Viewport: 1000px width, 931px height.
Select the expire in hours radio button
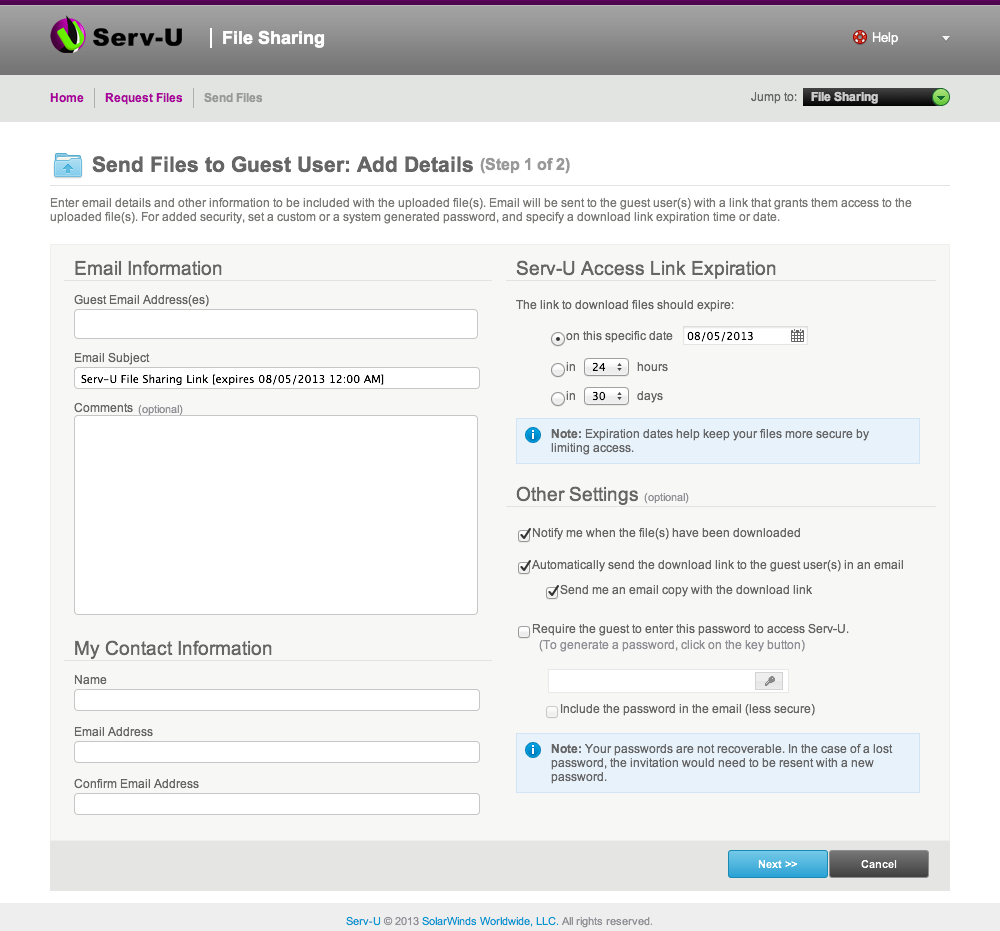click(558, 370)
